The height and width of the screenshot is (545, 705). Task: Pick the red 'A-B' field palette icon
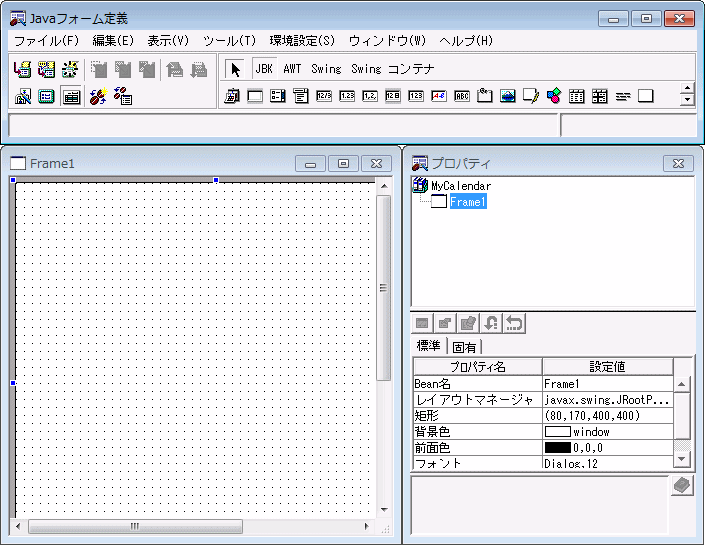click(439, 96)
